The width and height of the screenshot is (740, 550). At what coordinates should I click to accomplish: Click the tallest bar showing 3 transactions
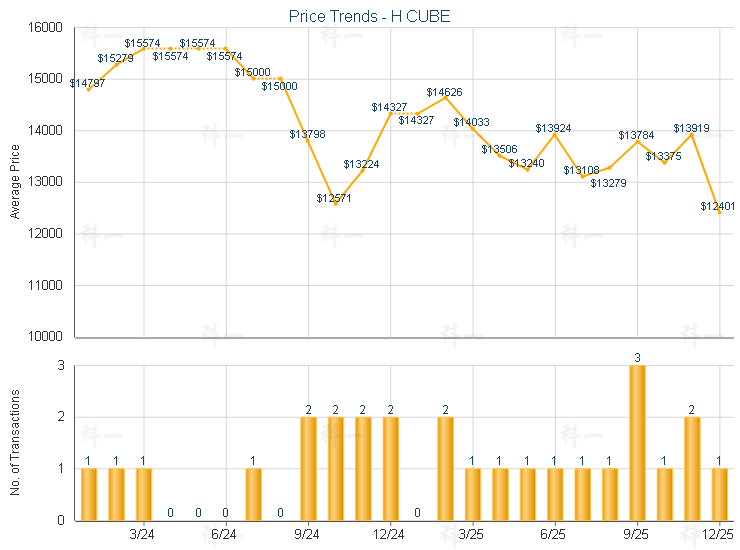click(x=637, y=442)
